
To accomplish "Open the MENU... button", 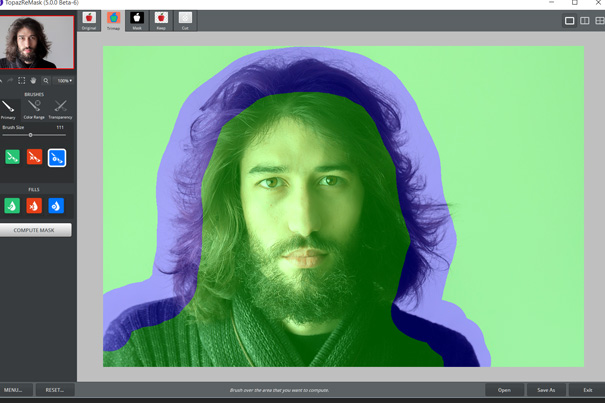I will pos(13,390).
